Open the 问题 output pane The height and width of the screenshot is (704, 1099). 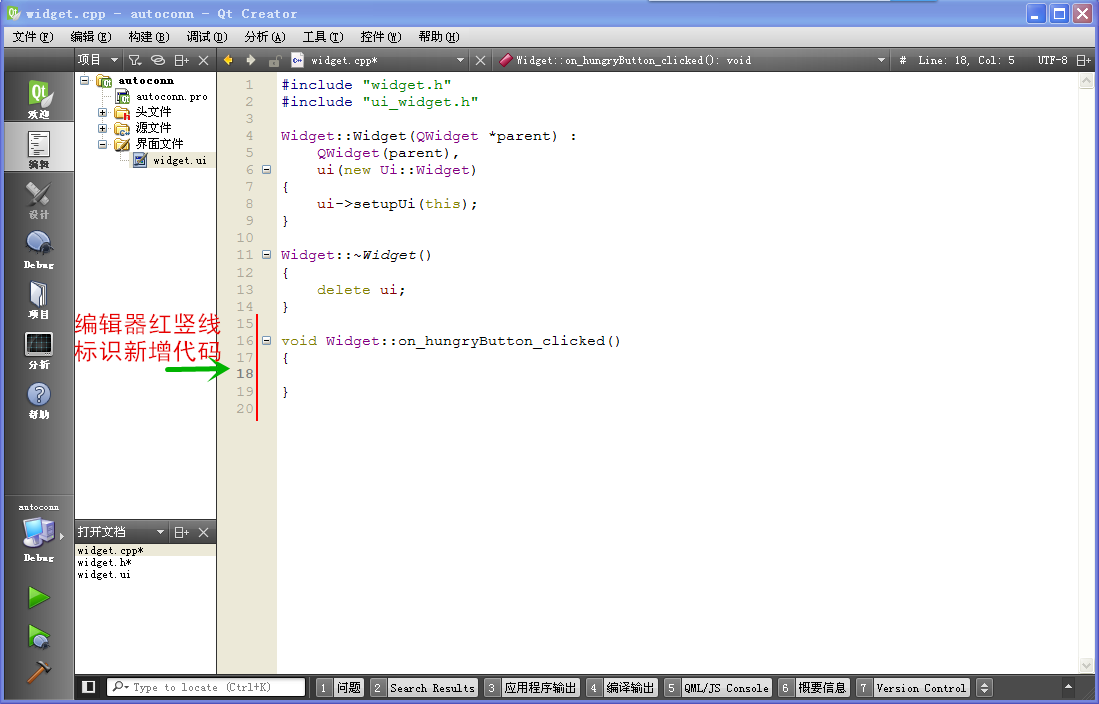(340, 688)
